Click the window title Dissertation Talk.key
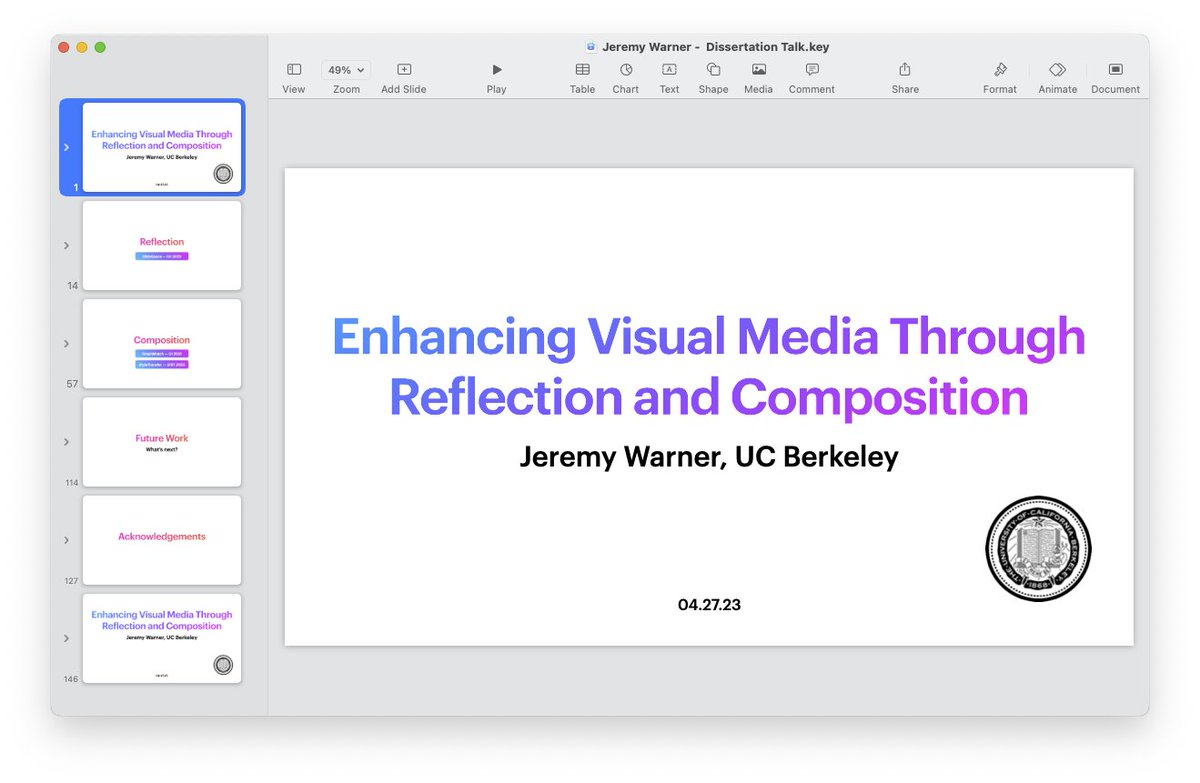1200x783 pixels. 715,47
